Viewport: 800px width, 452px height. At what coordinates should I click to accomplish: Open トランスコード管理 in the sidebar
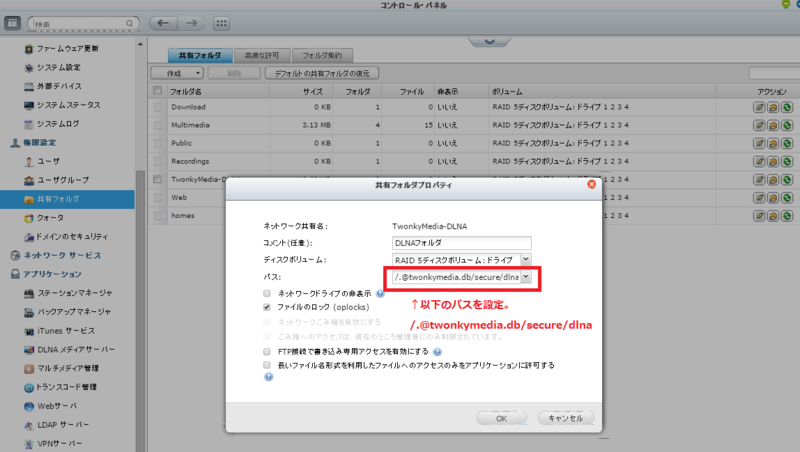(60, 387)
